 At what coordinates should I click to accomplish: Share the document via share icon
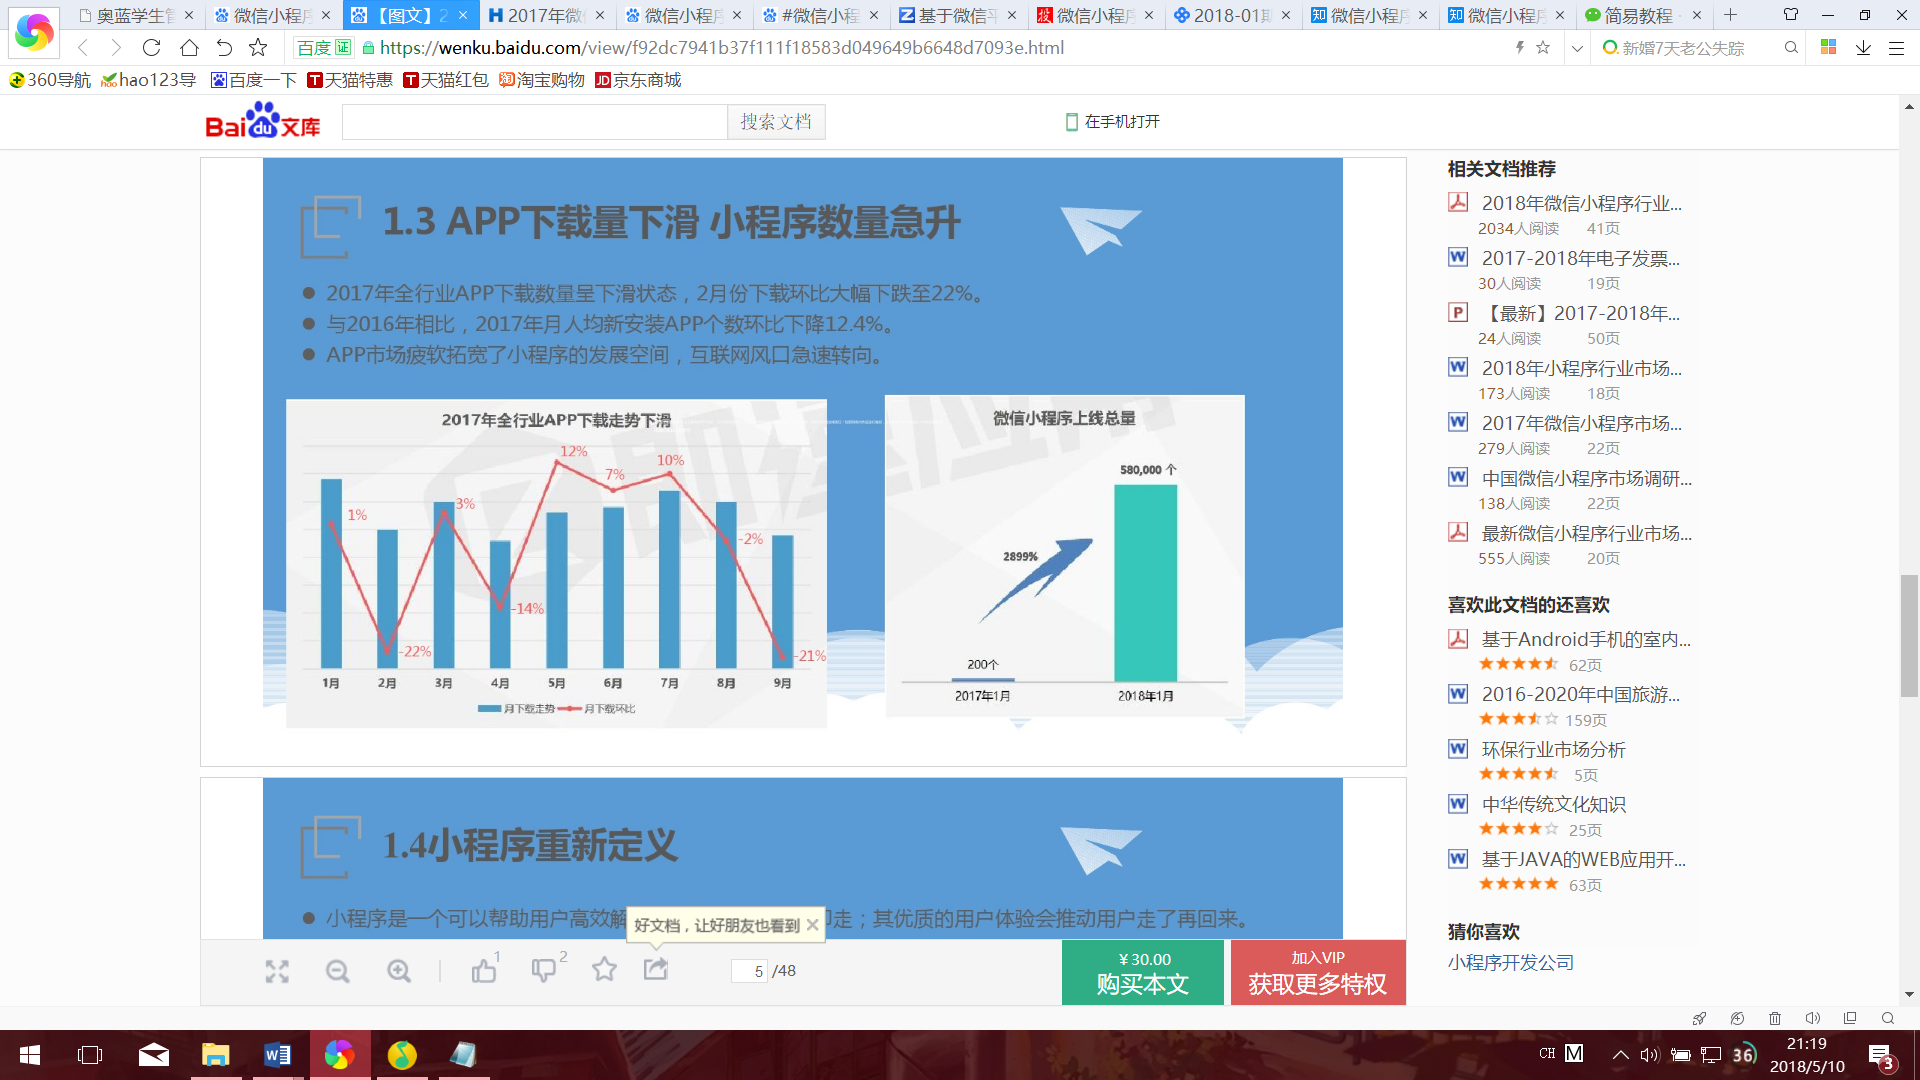[656, 969]
